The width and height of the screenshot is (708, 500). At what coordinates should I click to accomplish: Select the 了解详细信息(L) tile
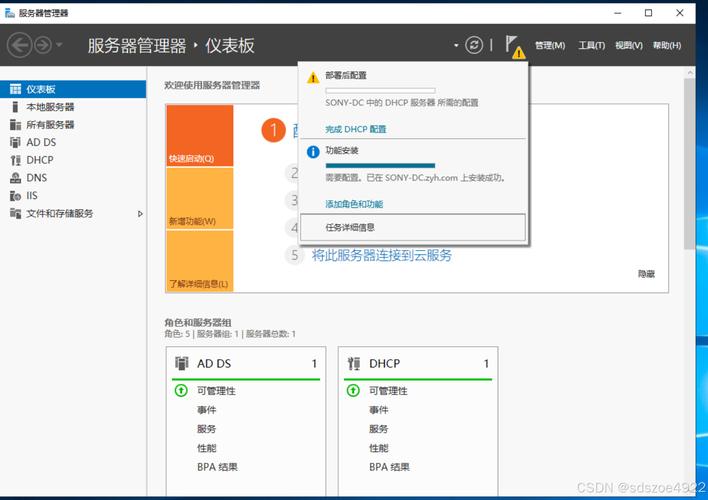(x=200, y=261)
